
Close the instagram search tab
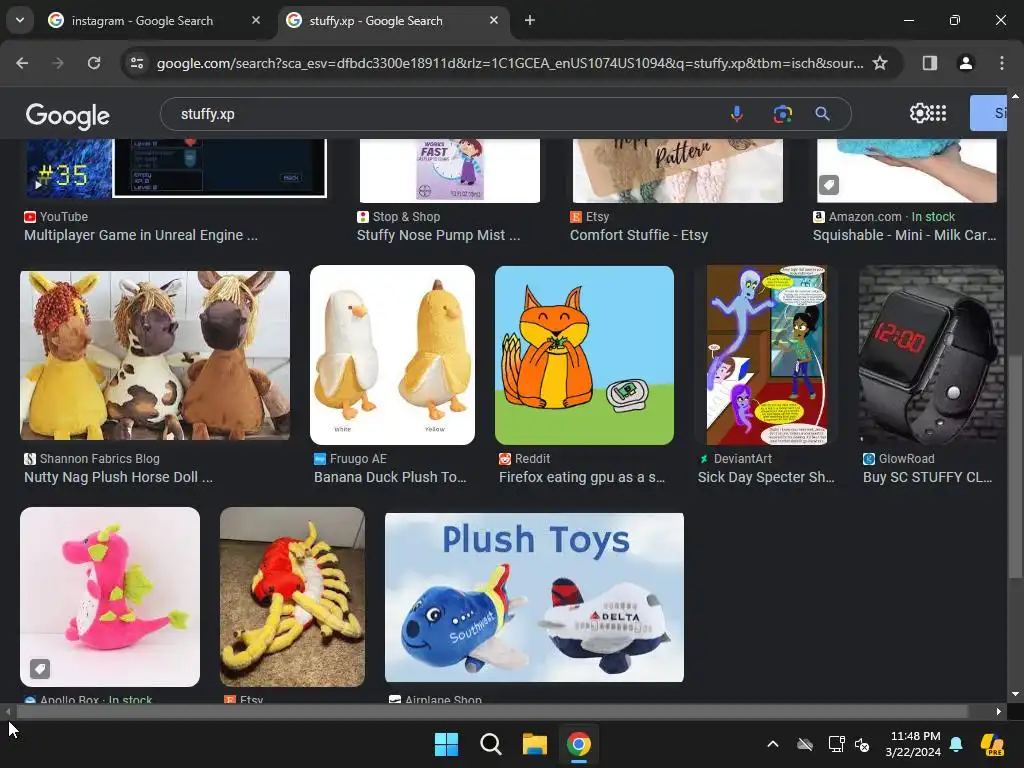(255, 20)
